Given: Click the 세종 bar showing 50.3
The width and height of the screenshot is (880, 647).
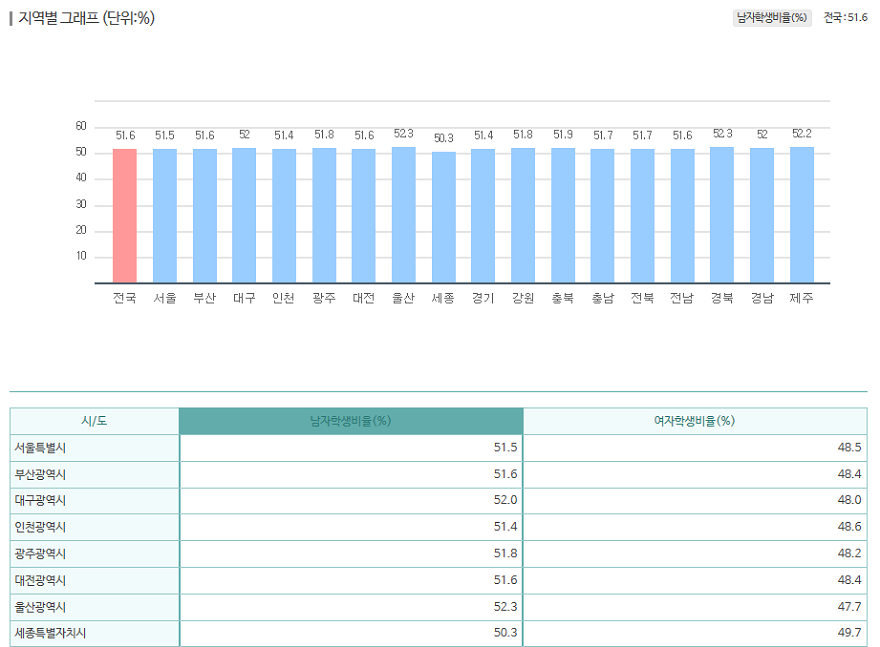Looking at the screenshot, I should click(443, 216).
